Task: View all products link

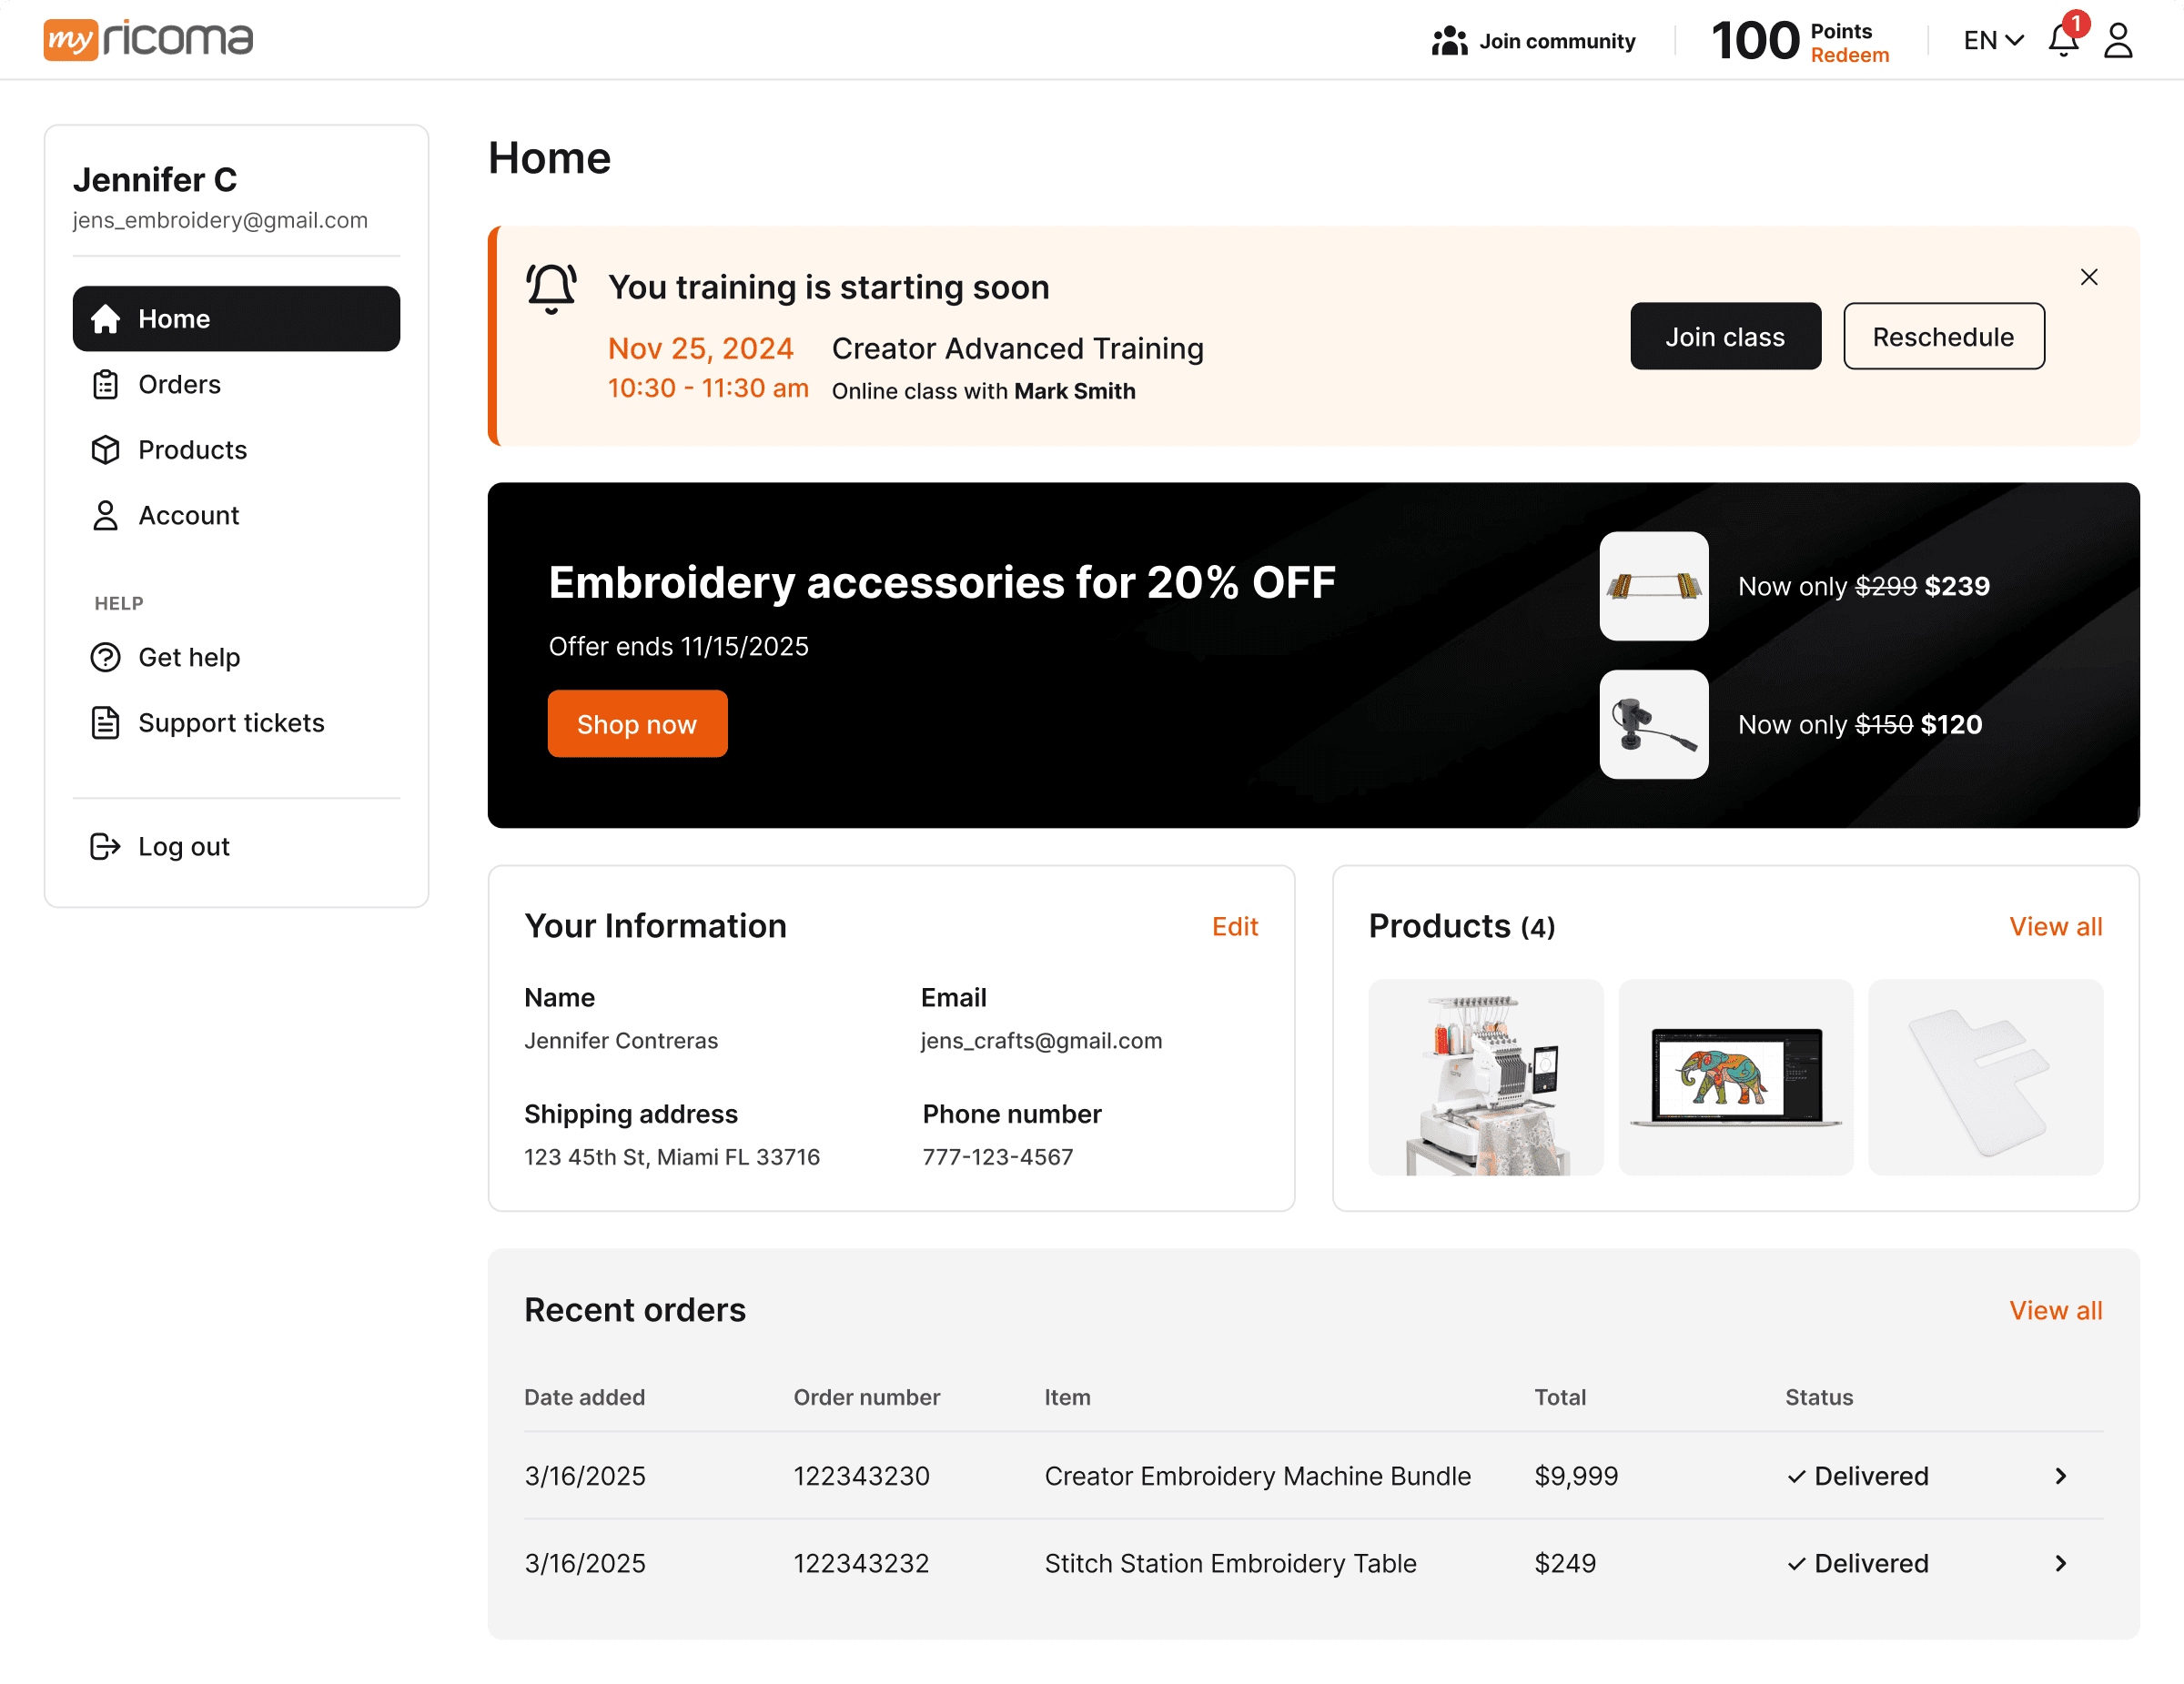Action: [x=2056, y=926]
